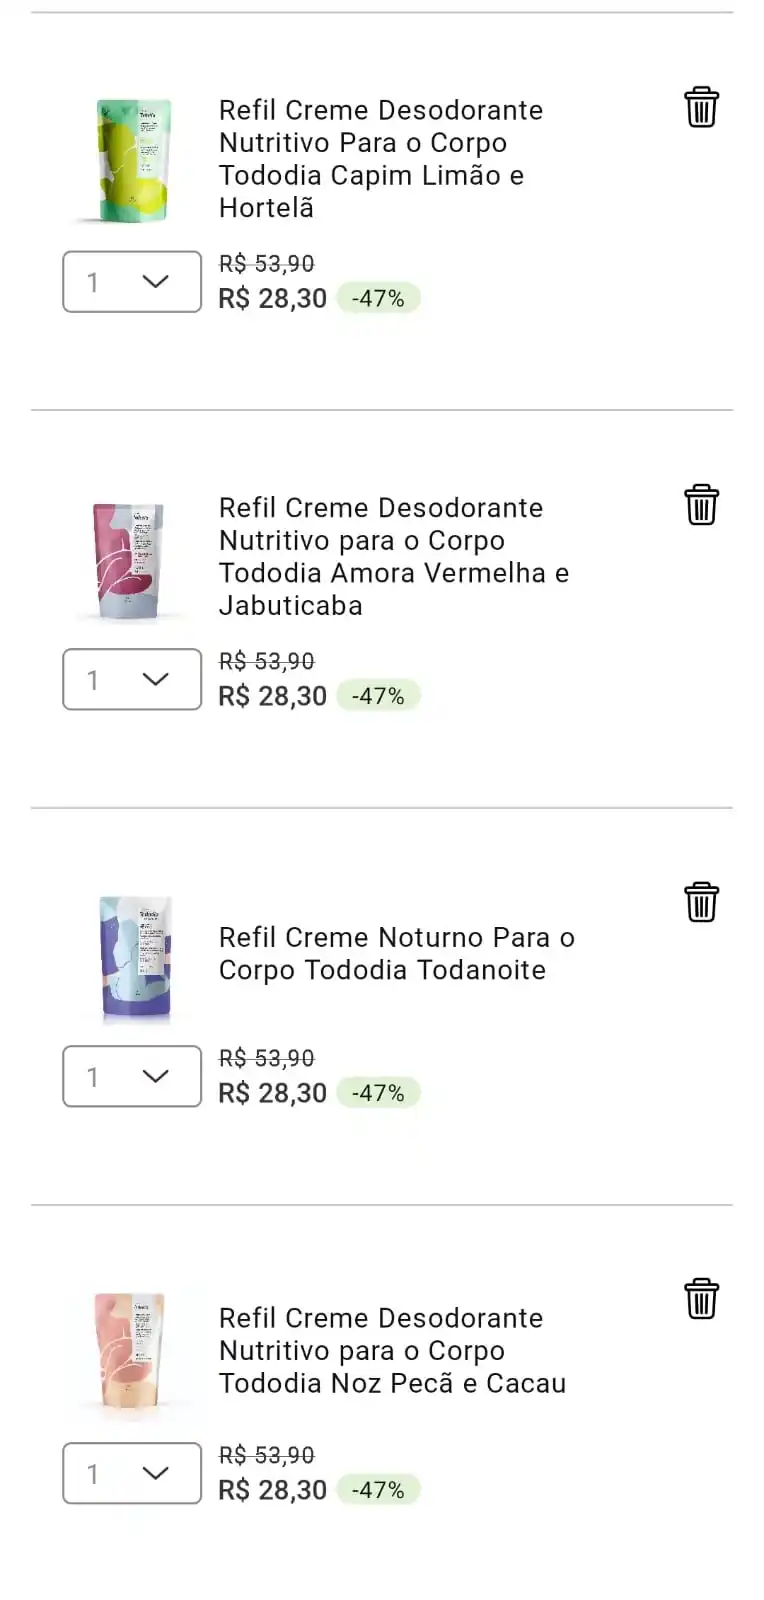Viewport: 764px width, 1600px height.
Task: Delete Capim Limão e Hortelã refil from cart
Action: point(701,107)
